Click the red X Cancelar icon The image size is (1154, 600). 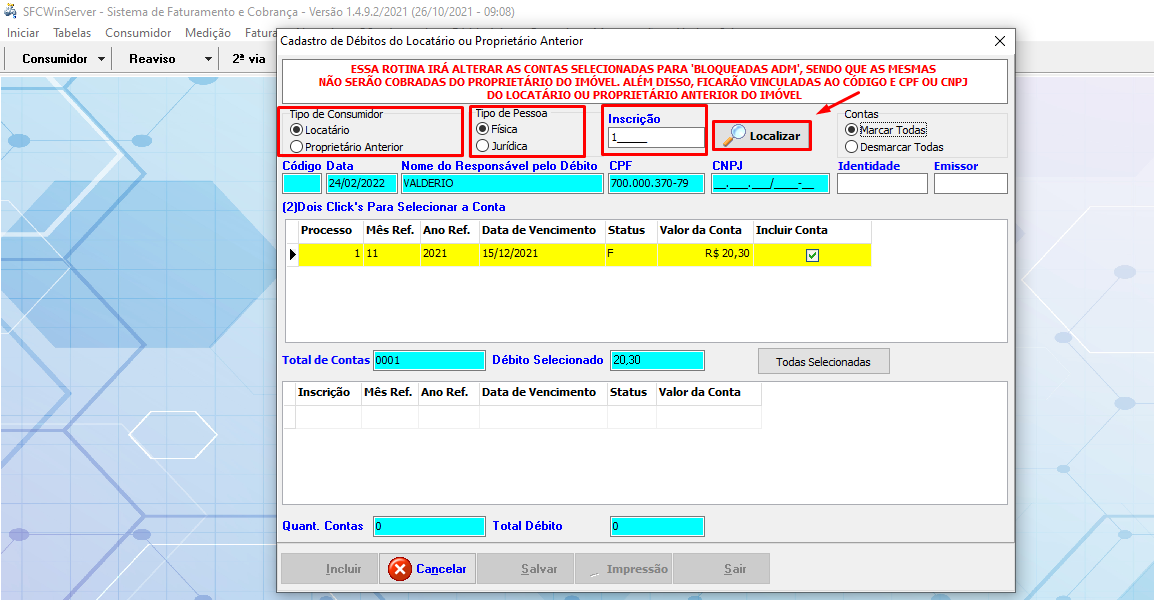pos(400,569)
